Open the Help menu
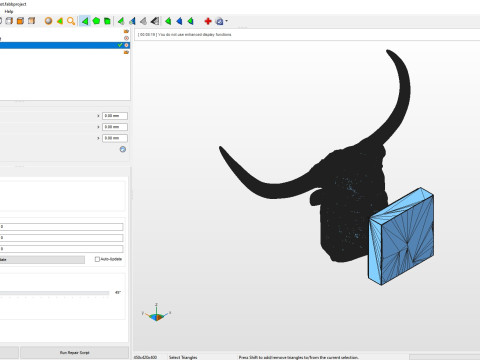The height and width of the screenshot is (360, 480). point(9,11)
